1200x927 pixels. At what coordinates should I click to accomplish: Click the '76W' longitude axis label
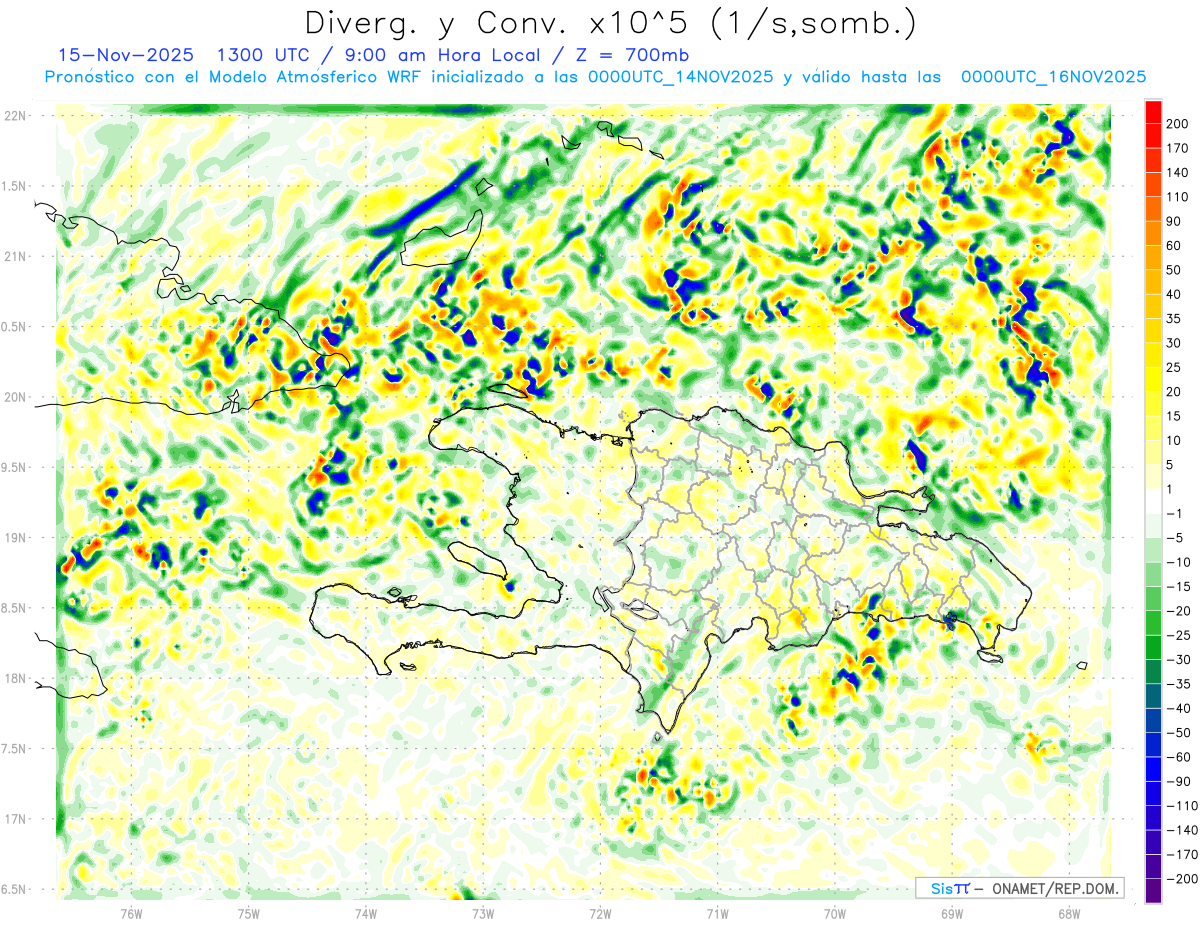tap(131, 914)
